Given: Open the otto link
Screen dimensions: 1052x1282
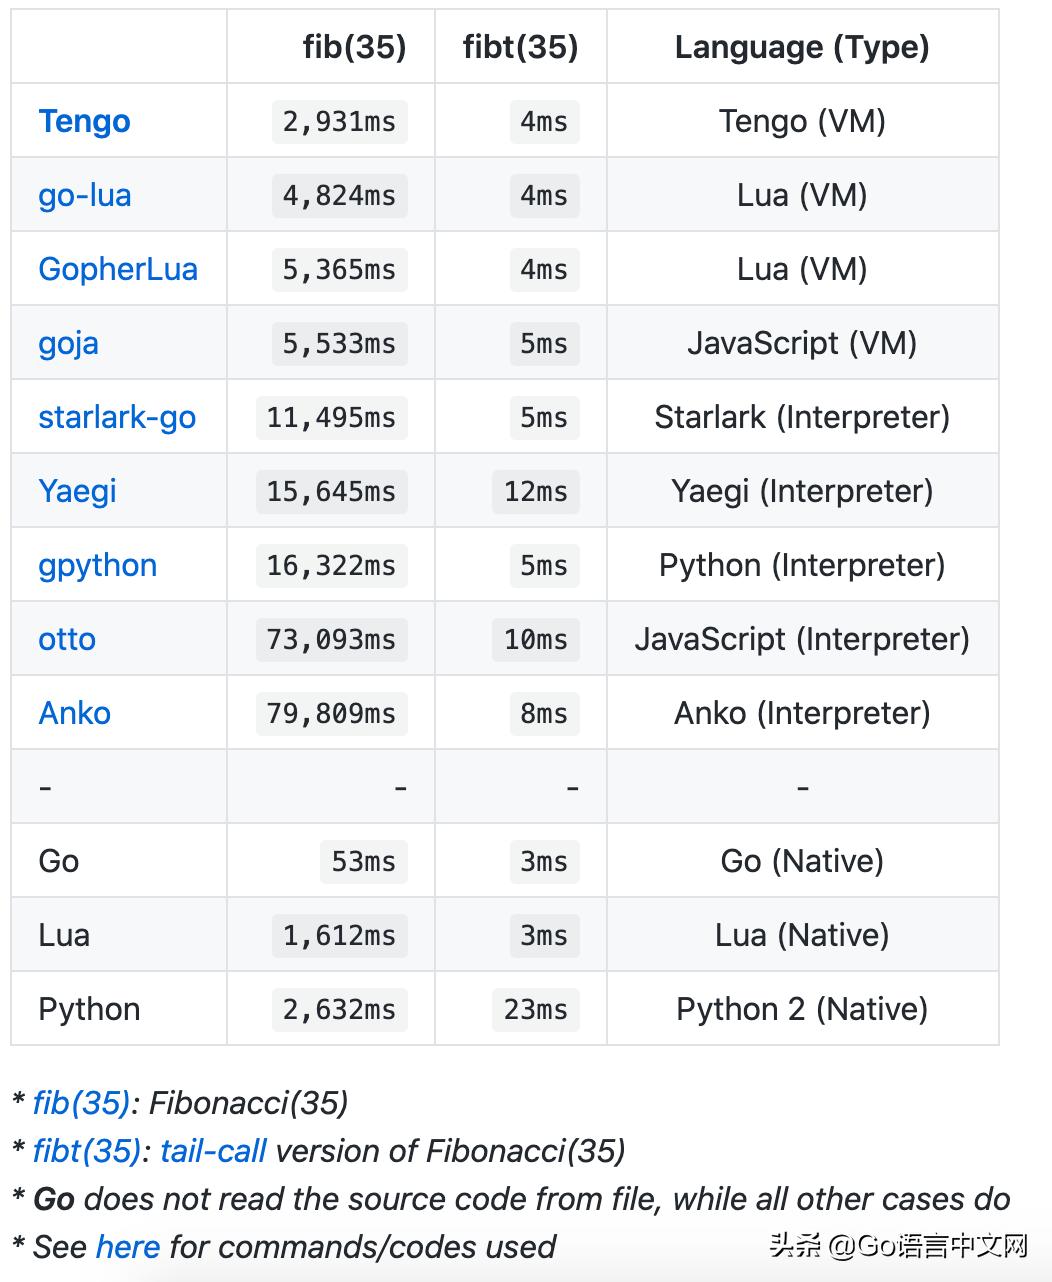Looking at the screenshot, I should coord(67,639).
